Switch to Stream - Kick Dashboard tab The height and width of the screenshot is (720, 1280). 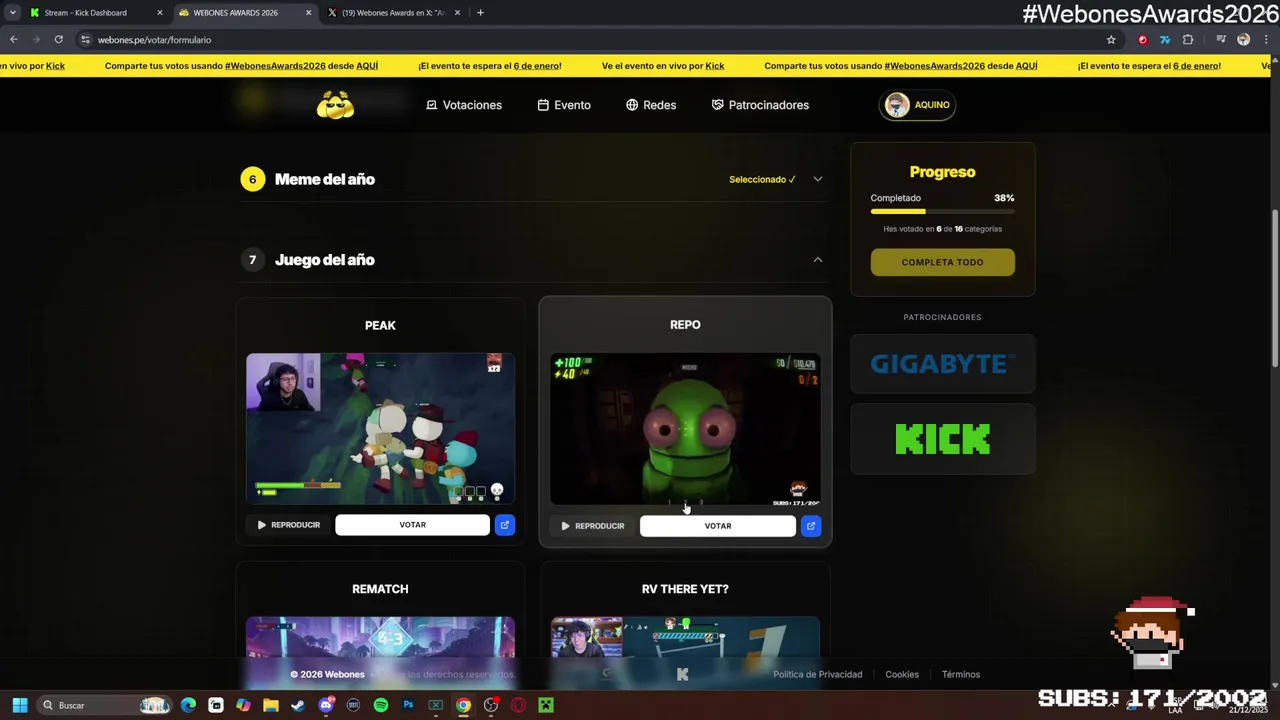pos(95,13)
